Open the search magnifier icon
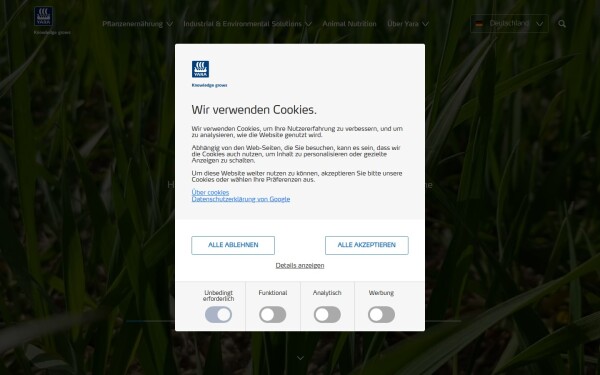Screen dimensions: 600x375 click(x=562, y=24)
